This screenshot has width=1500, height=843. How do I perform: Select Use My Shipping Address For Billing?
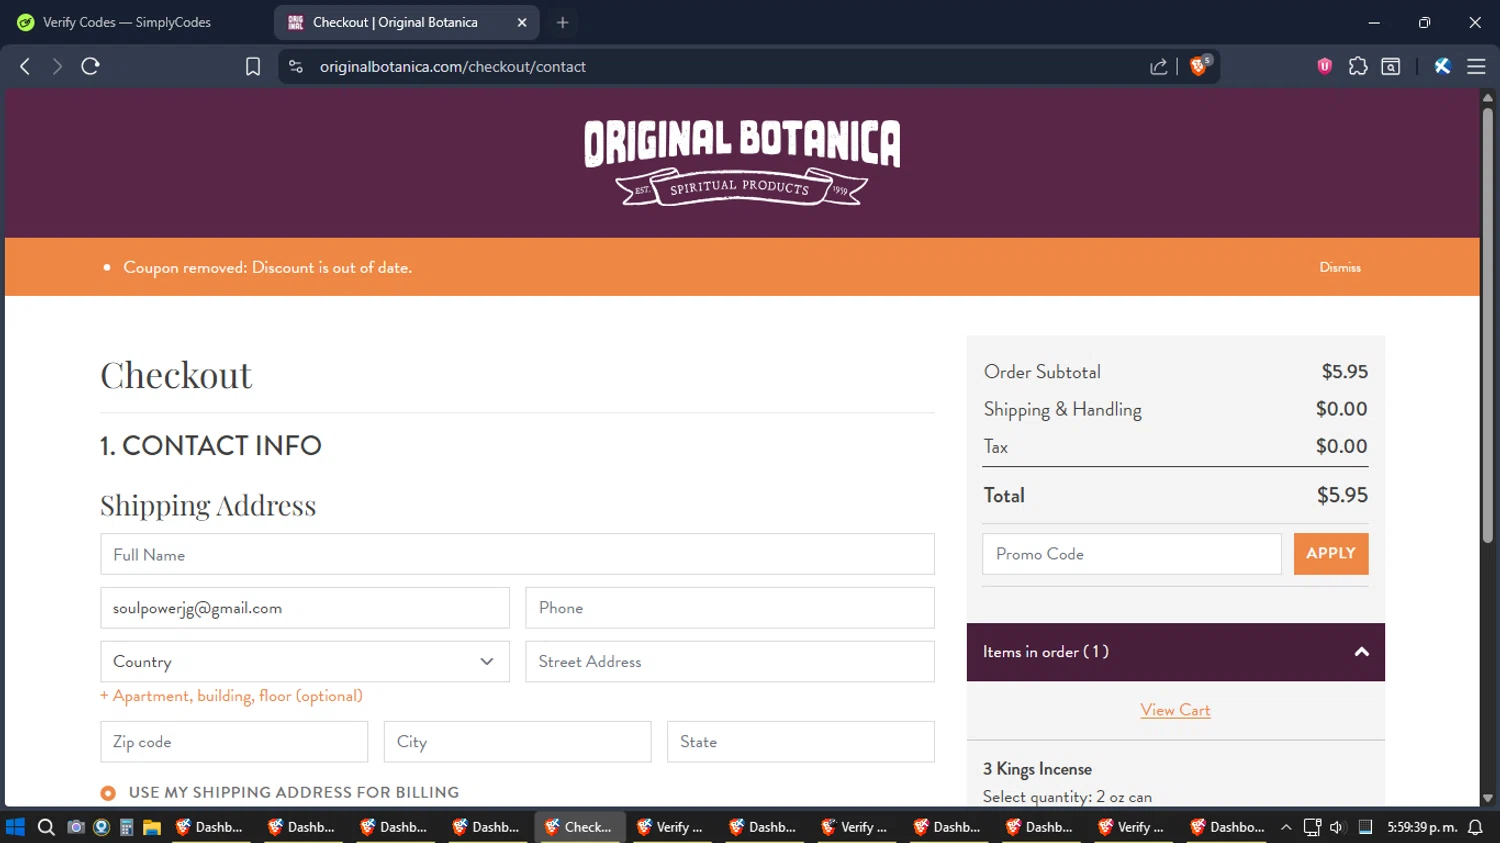108,793
